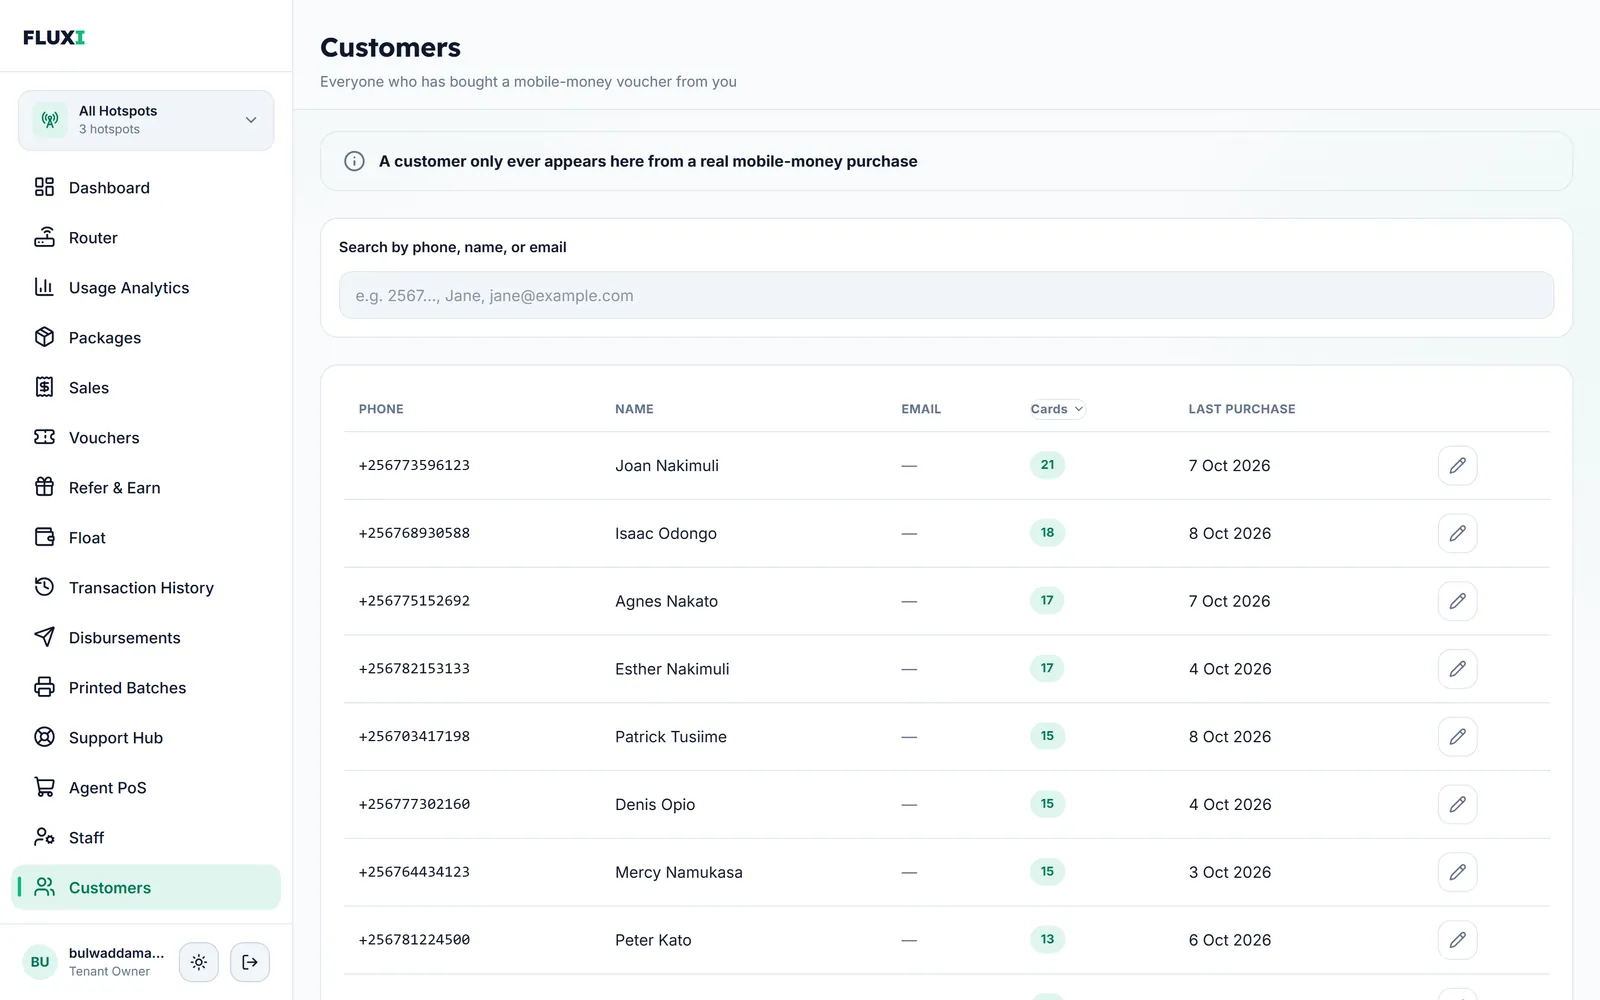1600x1000 pixels.
Task: Click the Usage Analytics bar chart icon
Action: tap(44, 287)
